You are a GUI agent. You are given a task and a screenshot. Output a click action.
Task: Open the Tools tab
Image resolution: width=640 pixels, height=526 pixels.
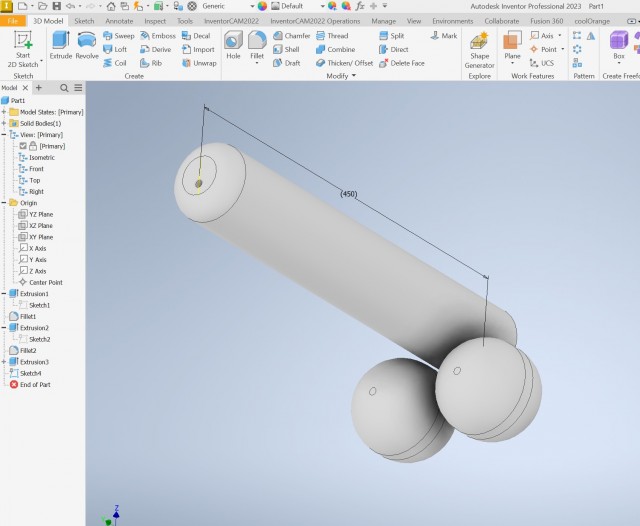point(185,21)
